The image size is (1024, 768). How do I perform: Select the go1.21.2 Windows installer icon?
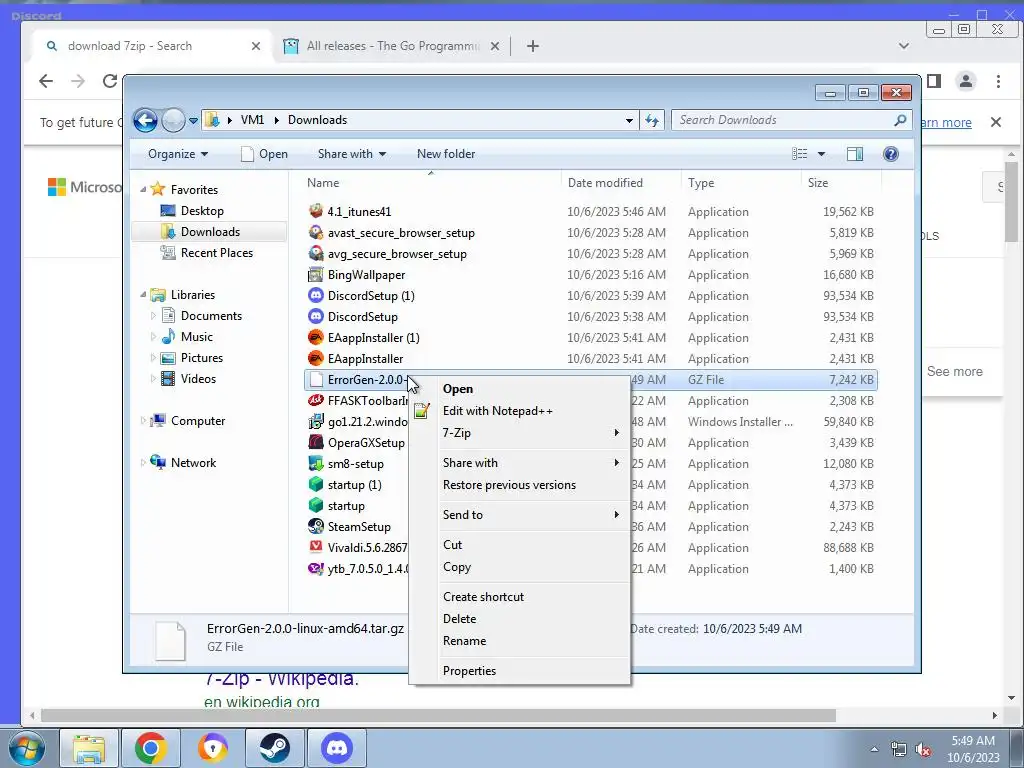[x=316, y=421]
